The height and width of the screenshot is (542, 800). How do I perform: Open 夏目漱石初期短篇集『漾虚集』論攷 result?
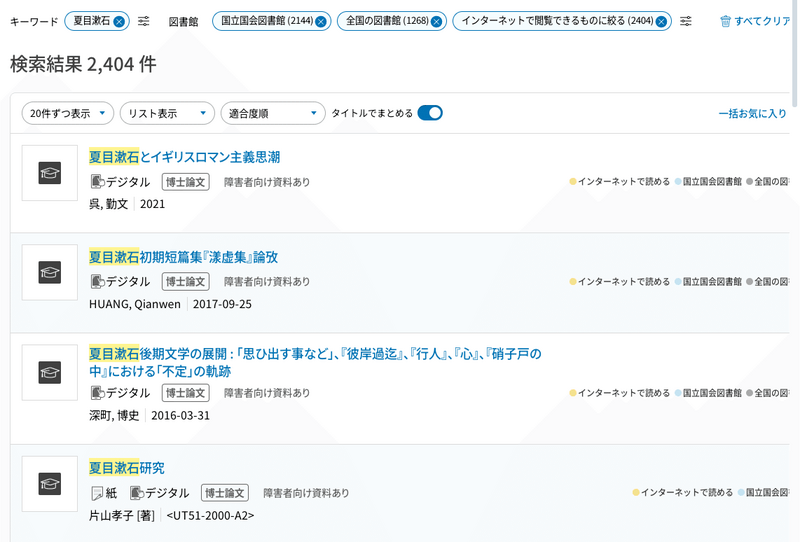click(x=184, y=257)
